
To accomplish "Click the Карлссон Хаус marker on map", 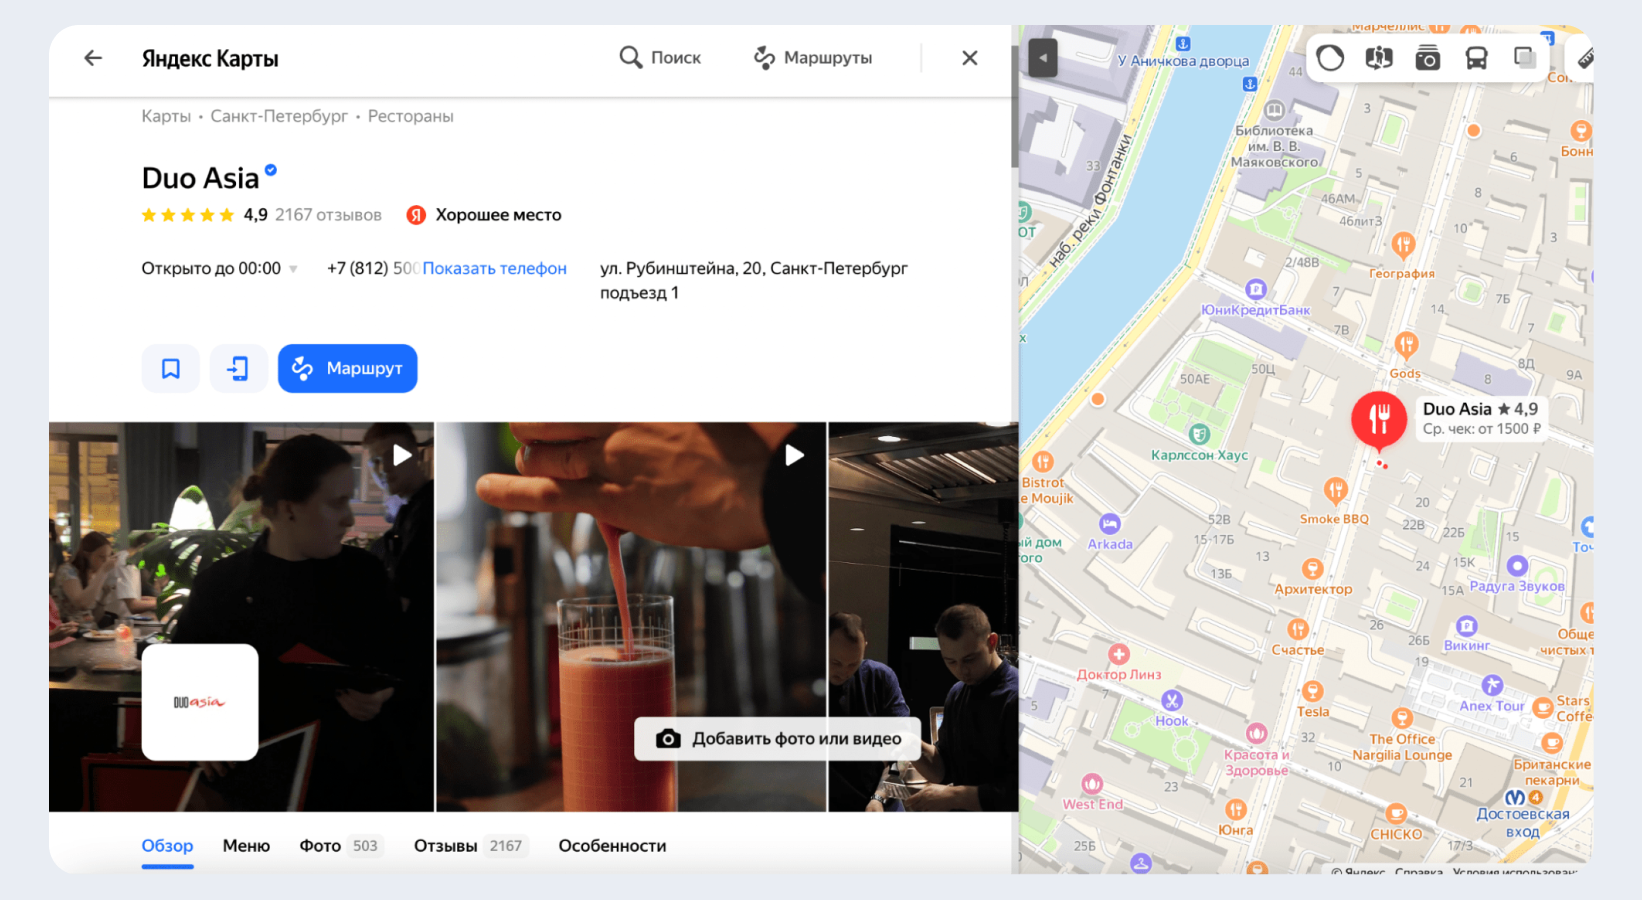I will (1199, 435).
